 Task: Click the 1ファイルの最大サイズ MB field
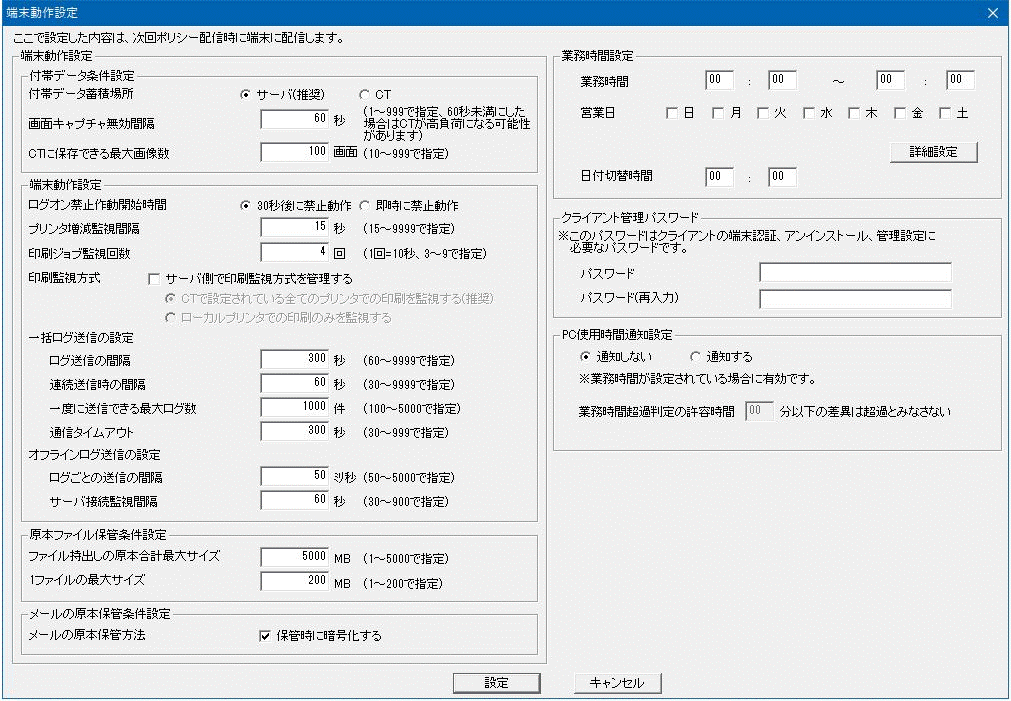[295, 581]
